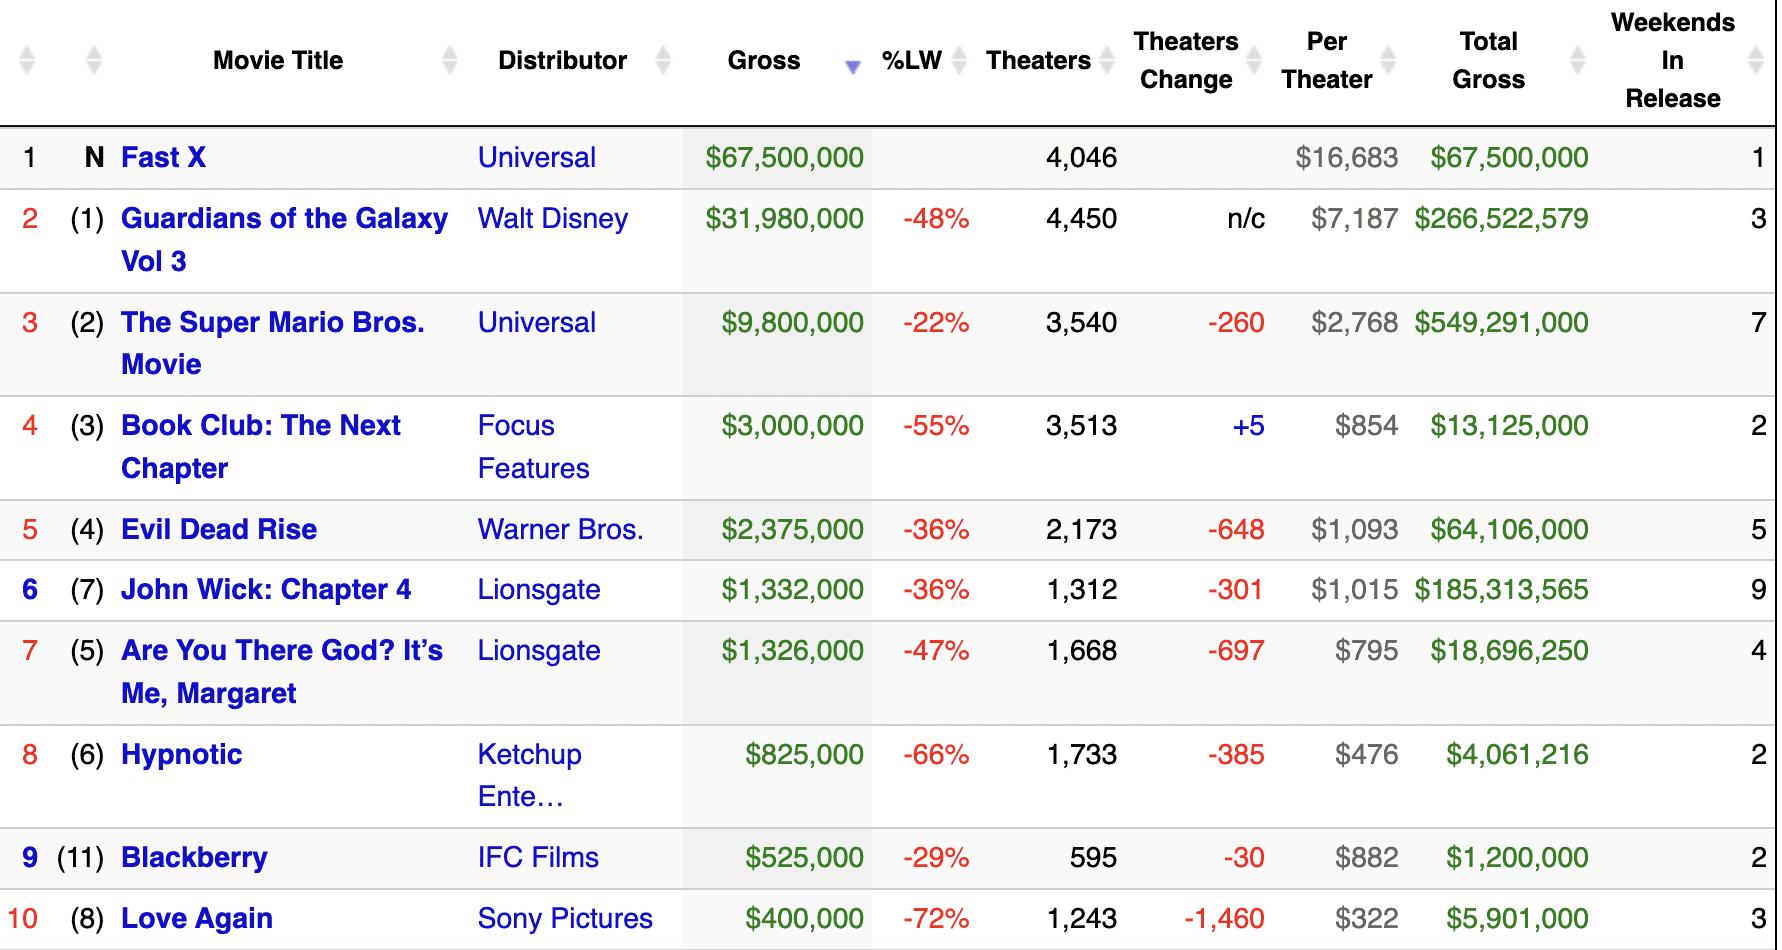Sort by last week's rank column arrows
The height and width of the screenshot is (950, 1782).
click(94, 61)
